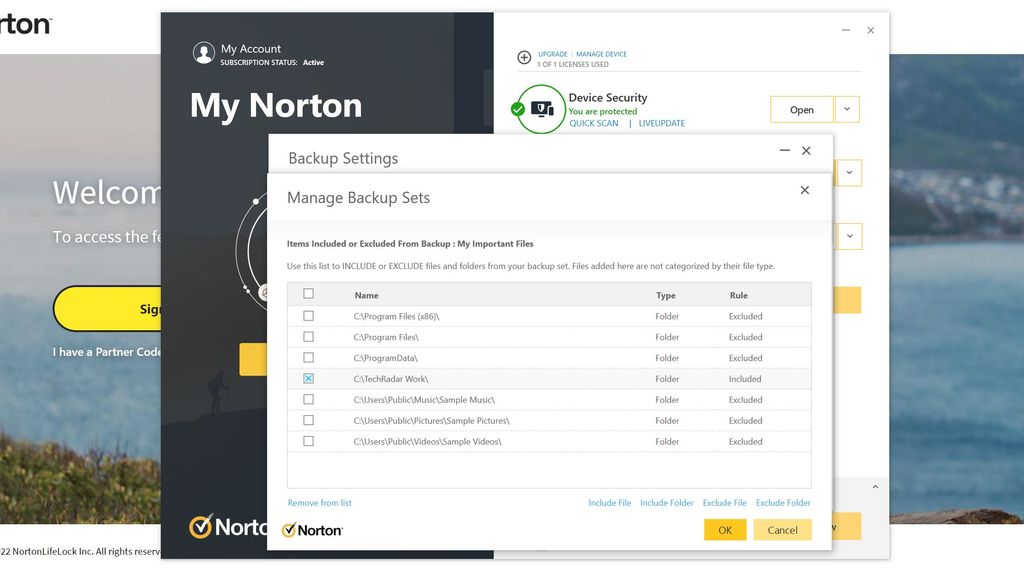Expand the chevron dropdown on the right edge
The image size is (1024, 576).
tap(847, 172)
